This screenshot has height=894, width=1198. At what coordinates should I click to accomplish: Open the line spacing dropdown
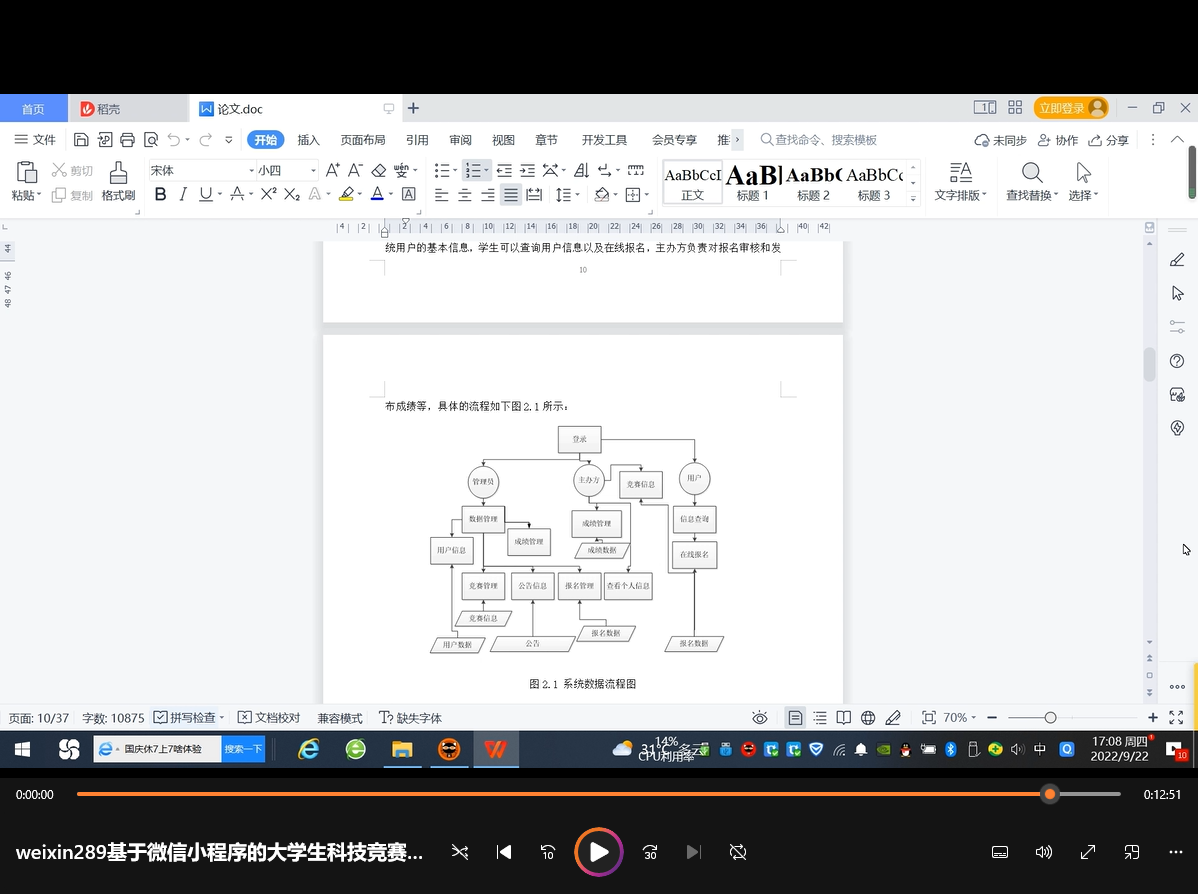point(578,195)
